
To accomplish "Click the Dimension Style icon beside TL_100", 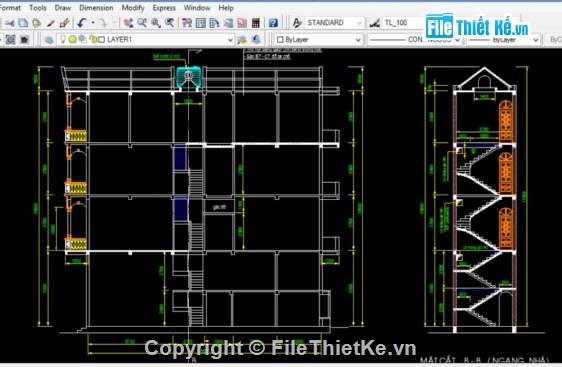I will [375, 23].
